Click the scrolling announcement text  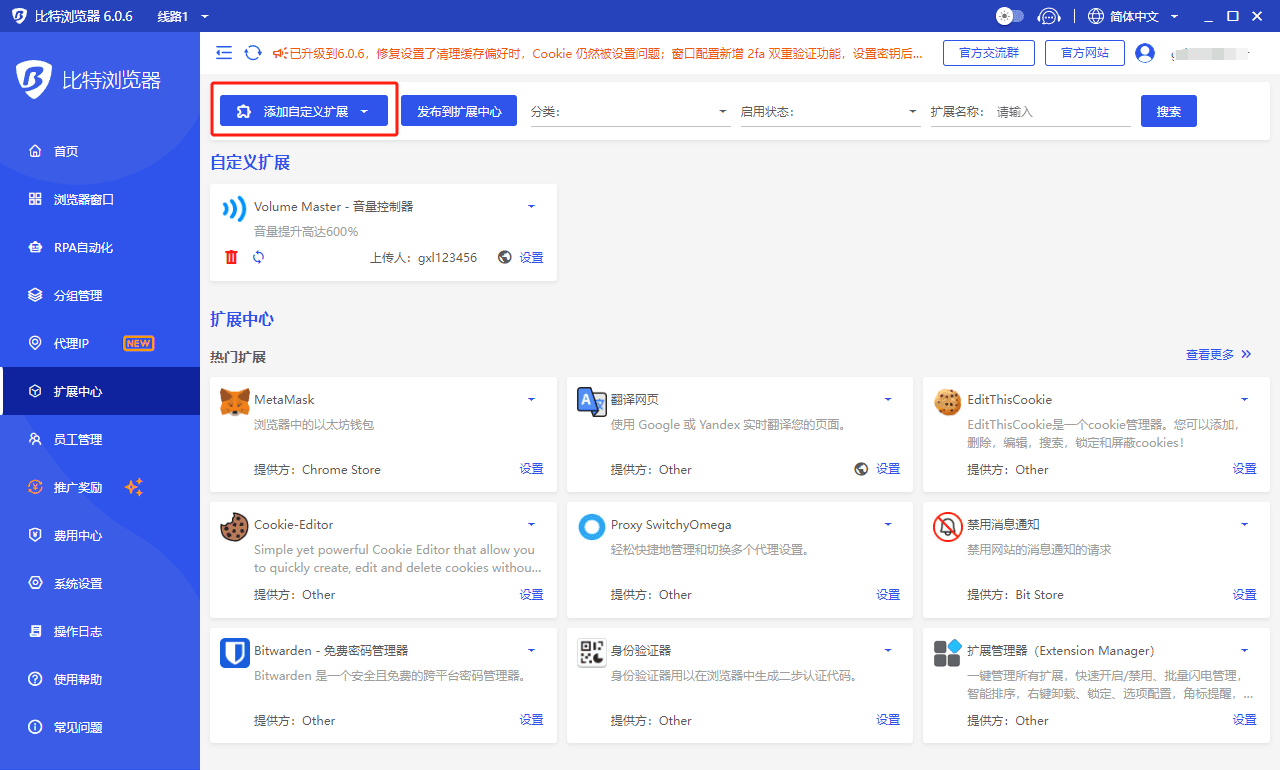click(x=607, y=53)
